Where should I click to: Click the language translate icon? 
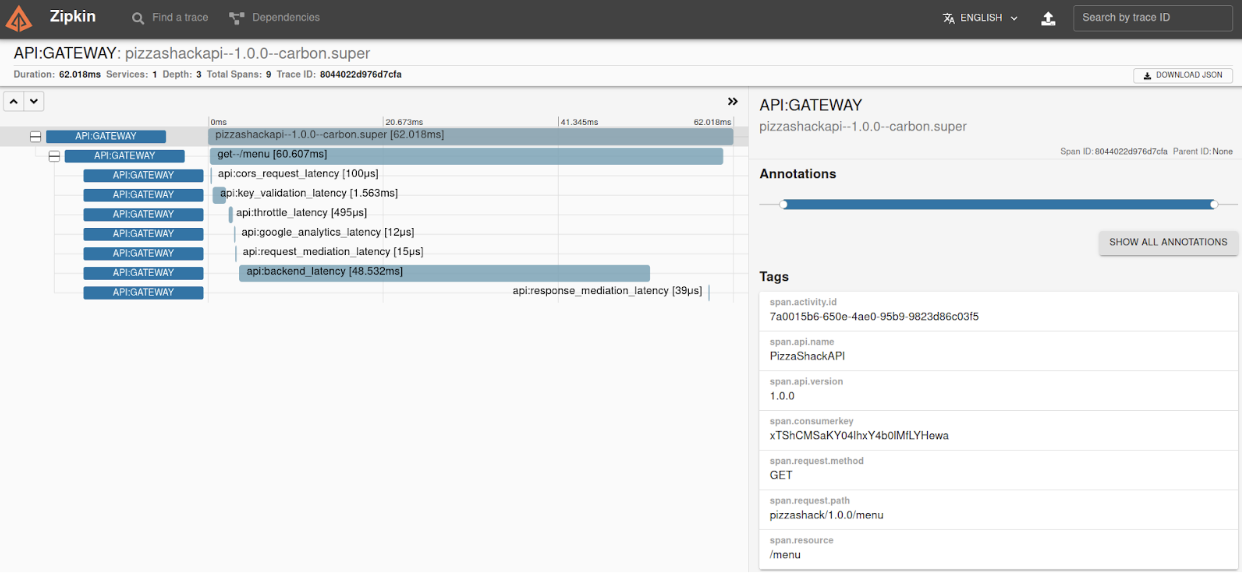click(x=947, y=17)
